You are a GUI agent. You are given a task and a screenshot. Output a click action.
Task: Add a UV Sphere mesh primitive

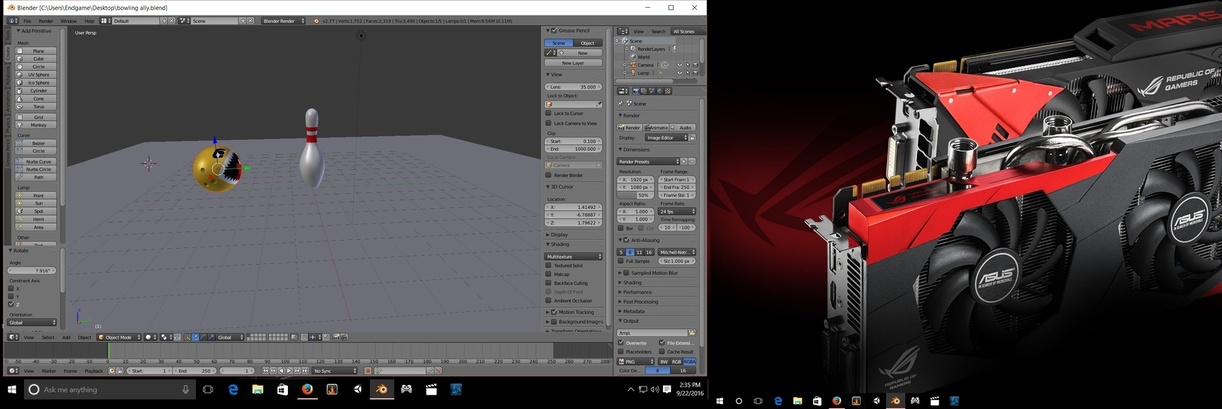(x=38, y=75)
